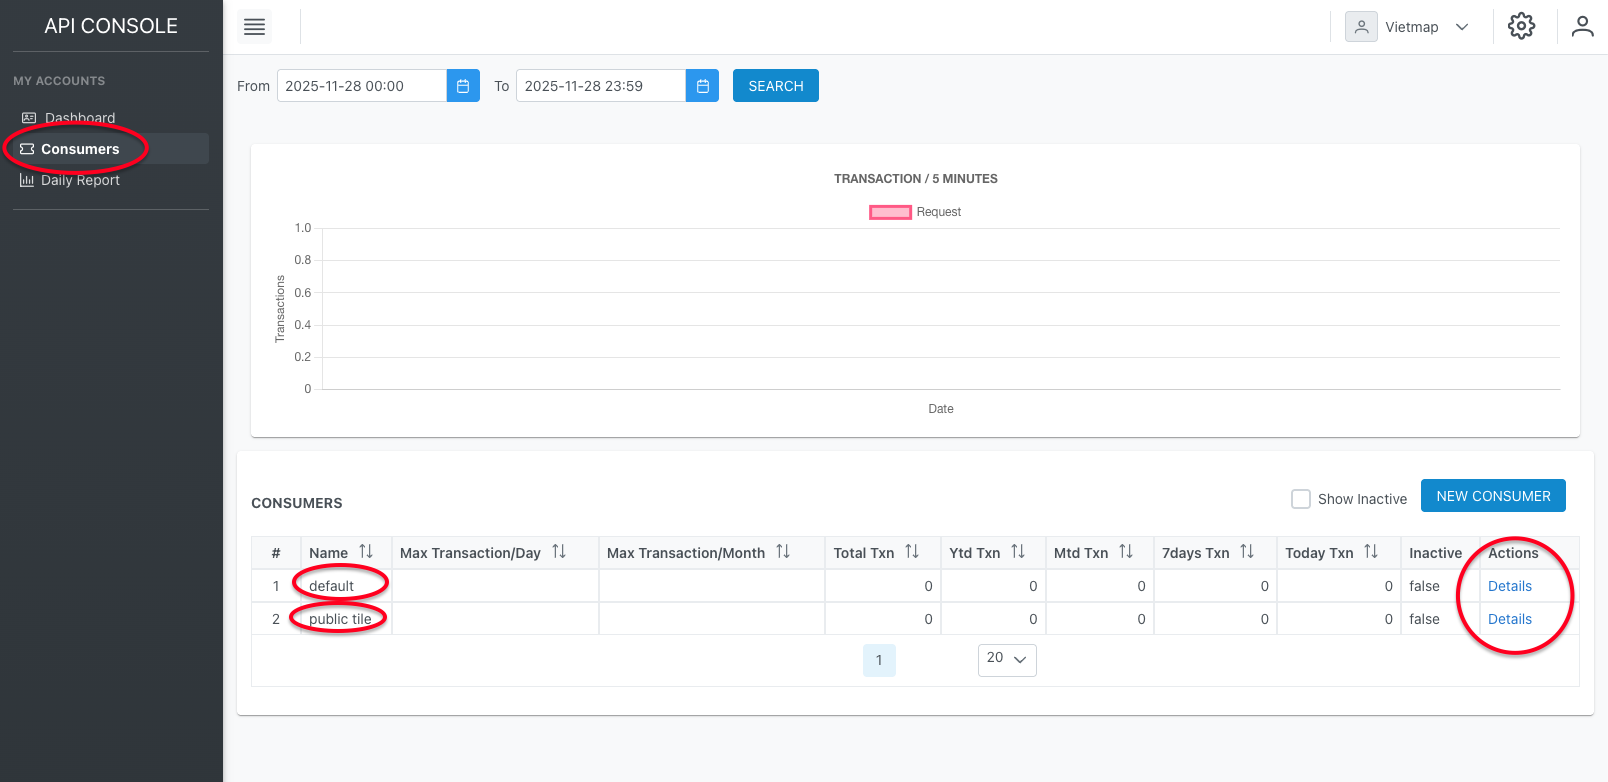
Task: Open the page size 20 dropdown
Action: point(1007,659)
